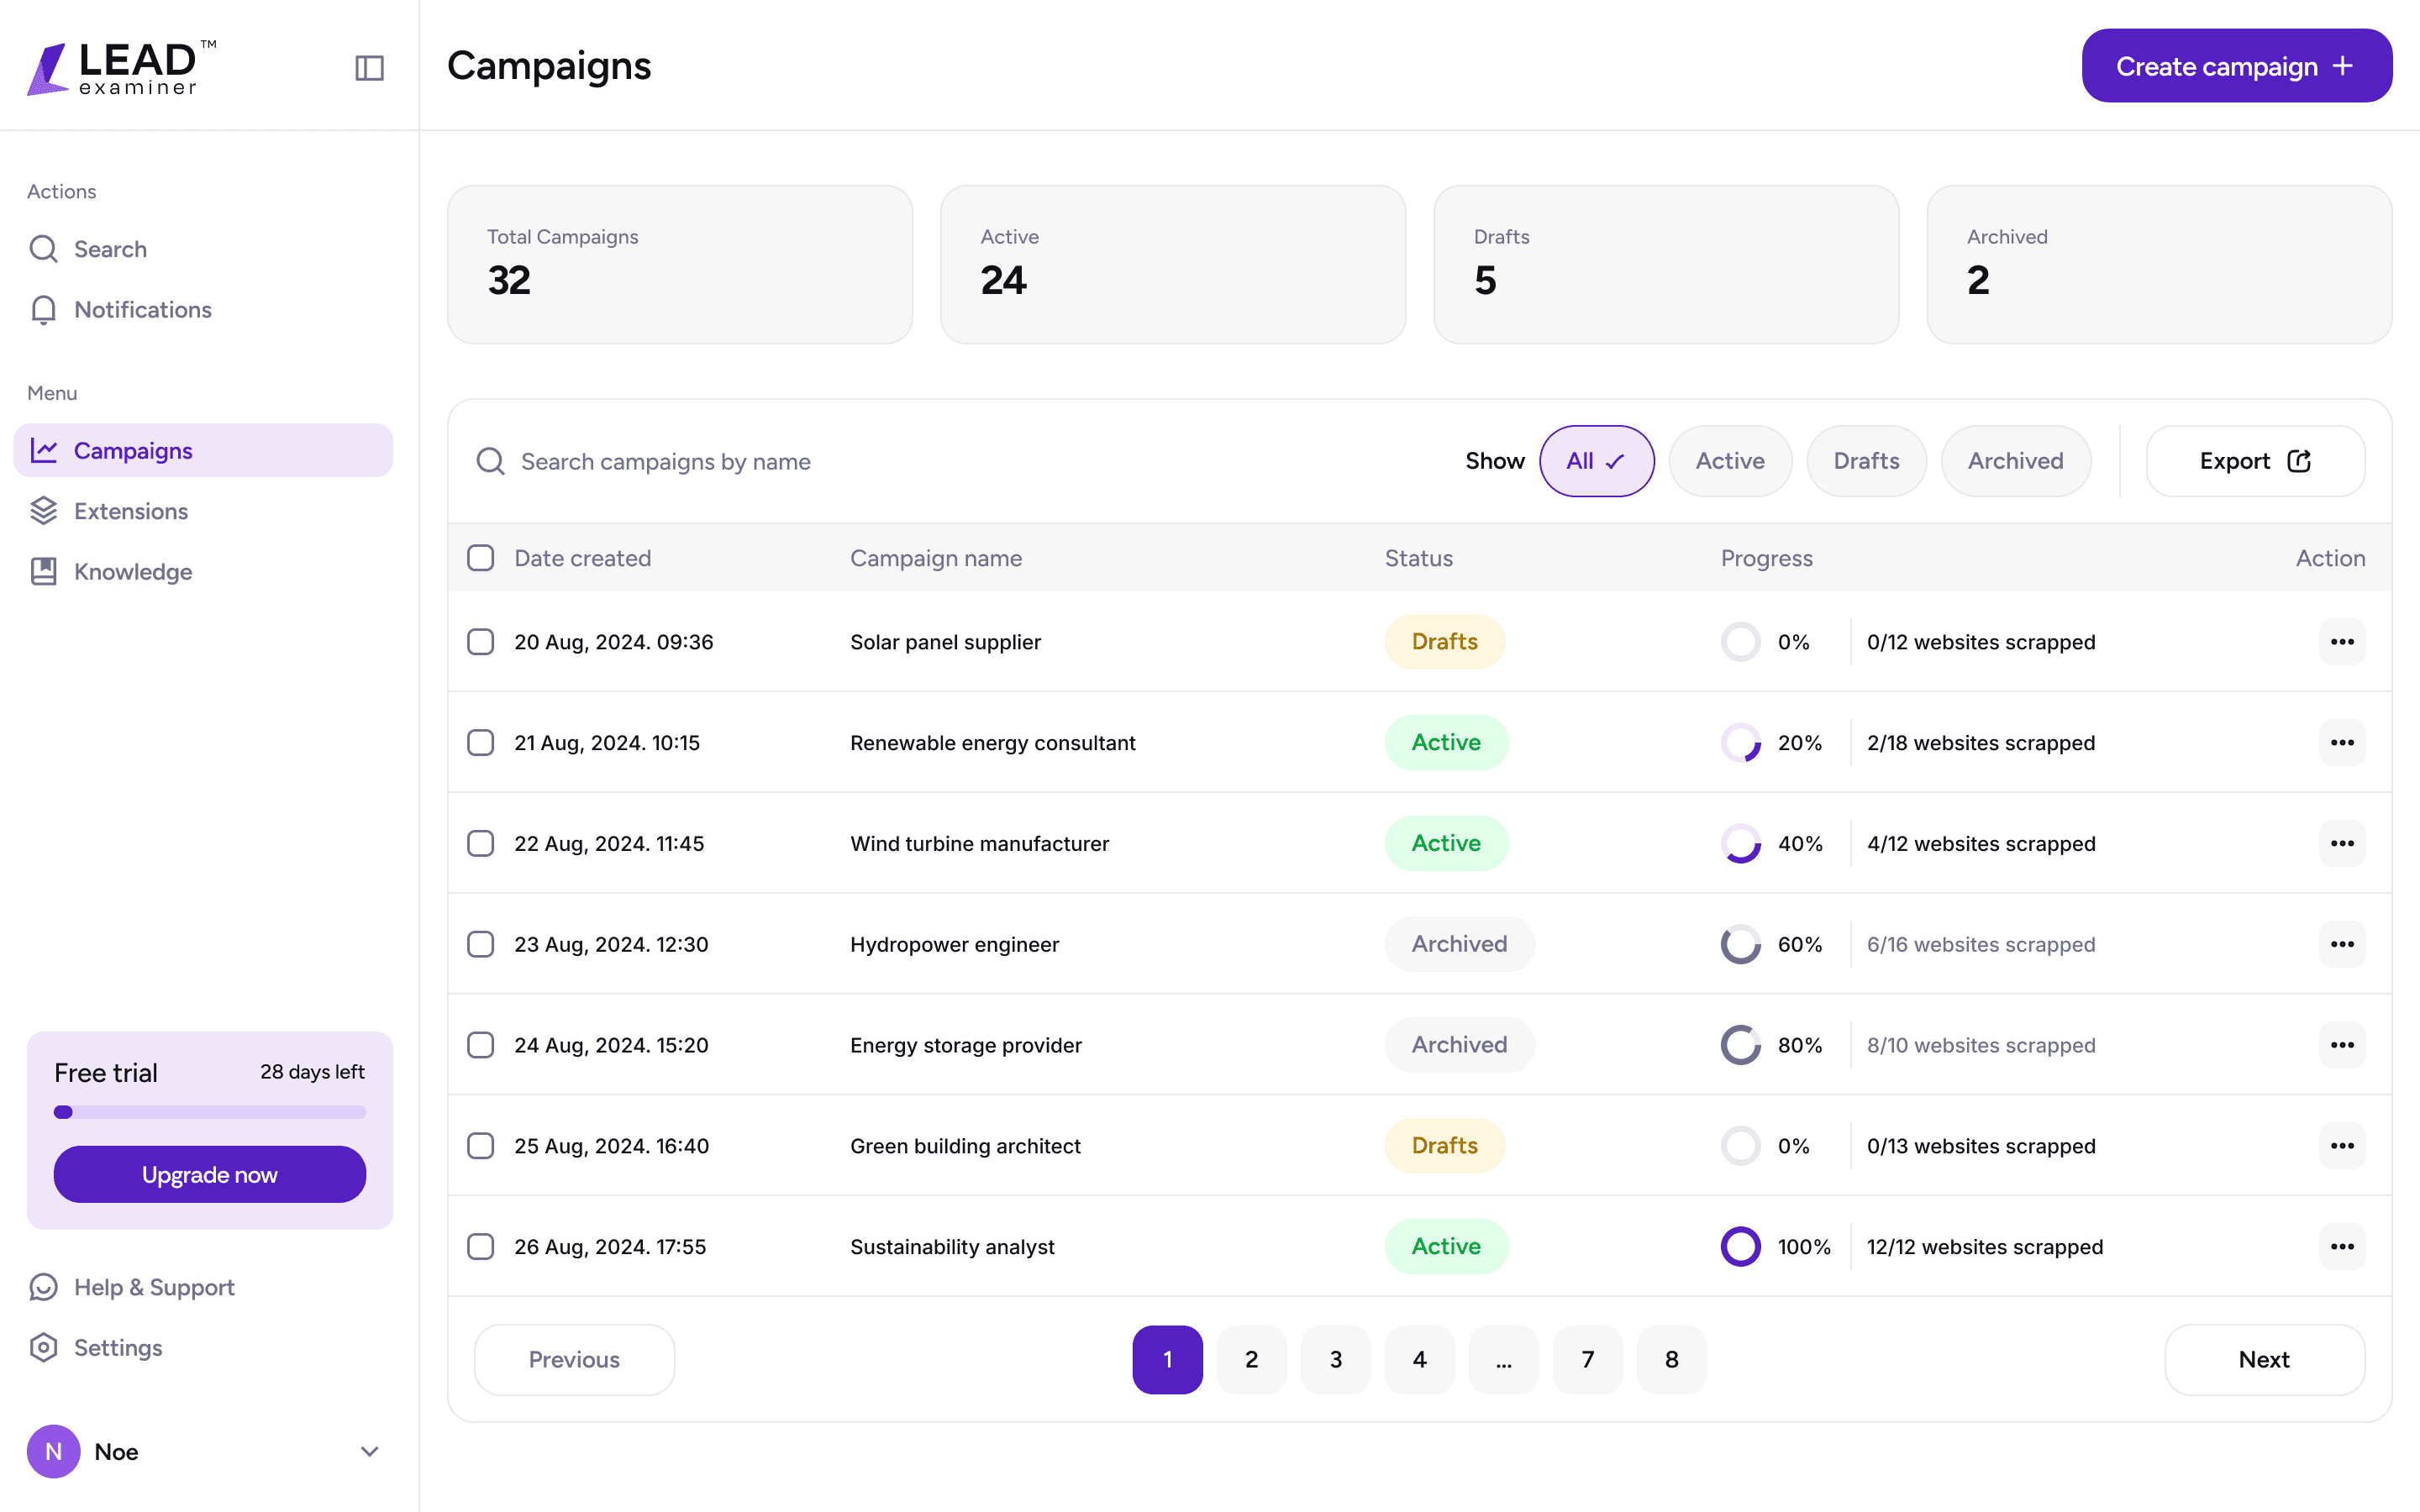2420x1512 pixels.
Task: Click the Create campaign button
Action: click(2236, 66)
